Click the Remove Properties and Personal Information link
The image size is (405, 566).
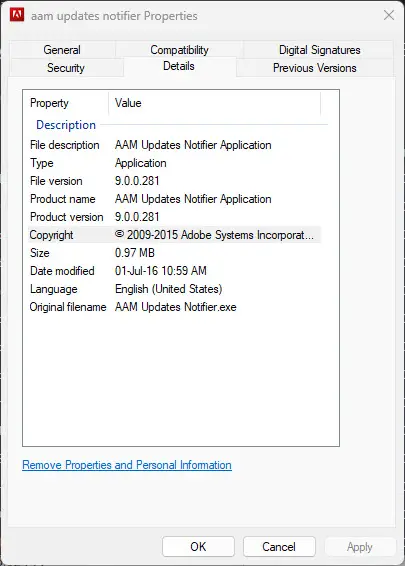click(x=127, y=465)
